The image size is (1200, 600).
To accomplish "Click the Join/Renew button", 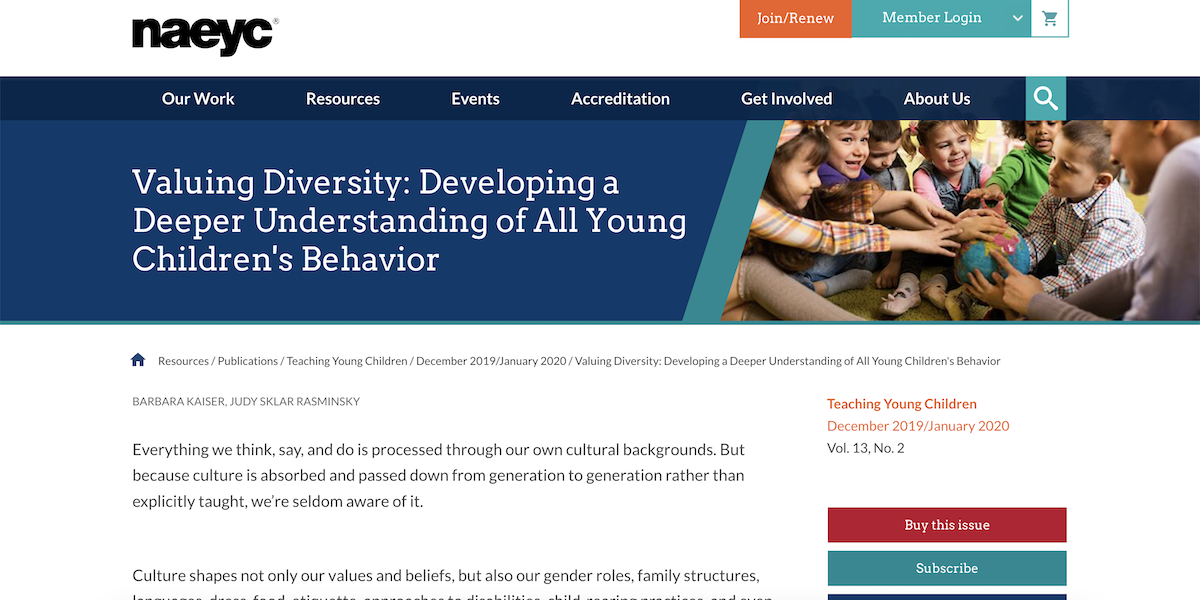I will pos(795,18).
